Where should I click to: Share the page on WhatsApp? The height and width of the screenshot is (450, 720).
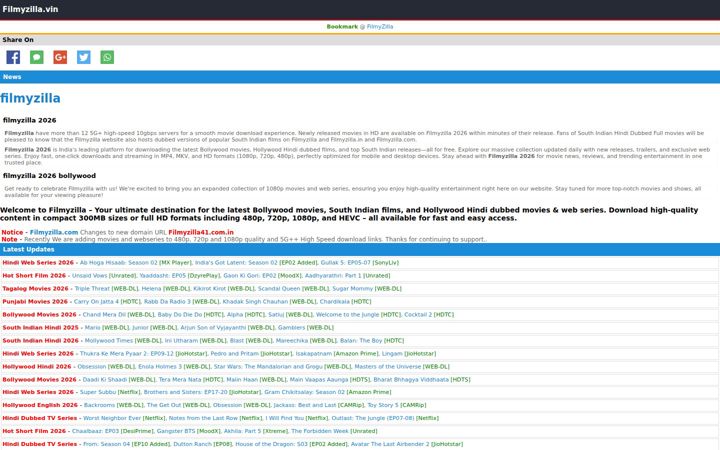click(x=107, y=57)
